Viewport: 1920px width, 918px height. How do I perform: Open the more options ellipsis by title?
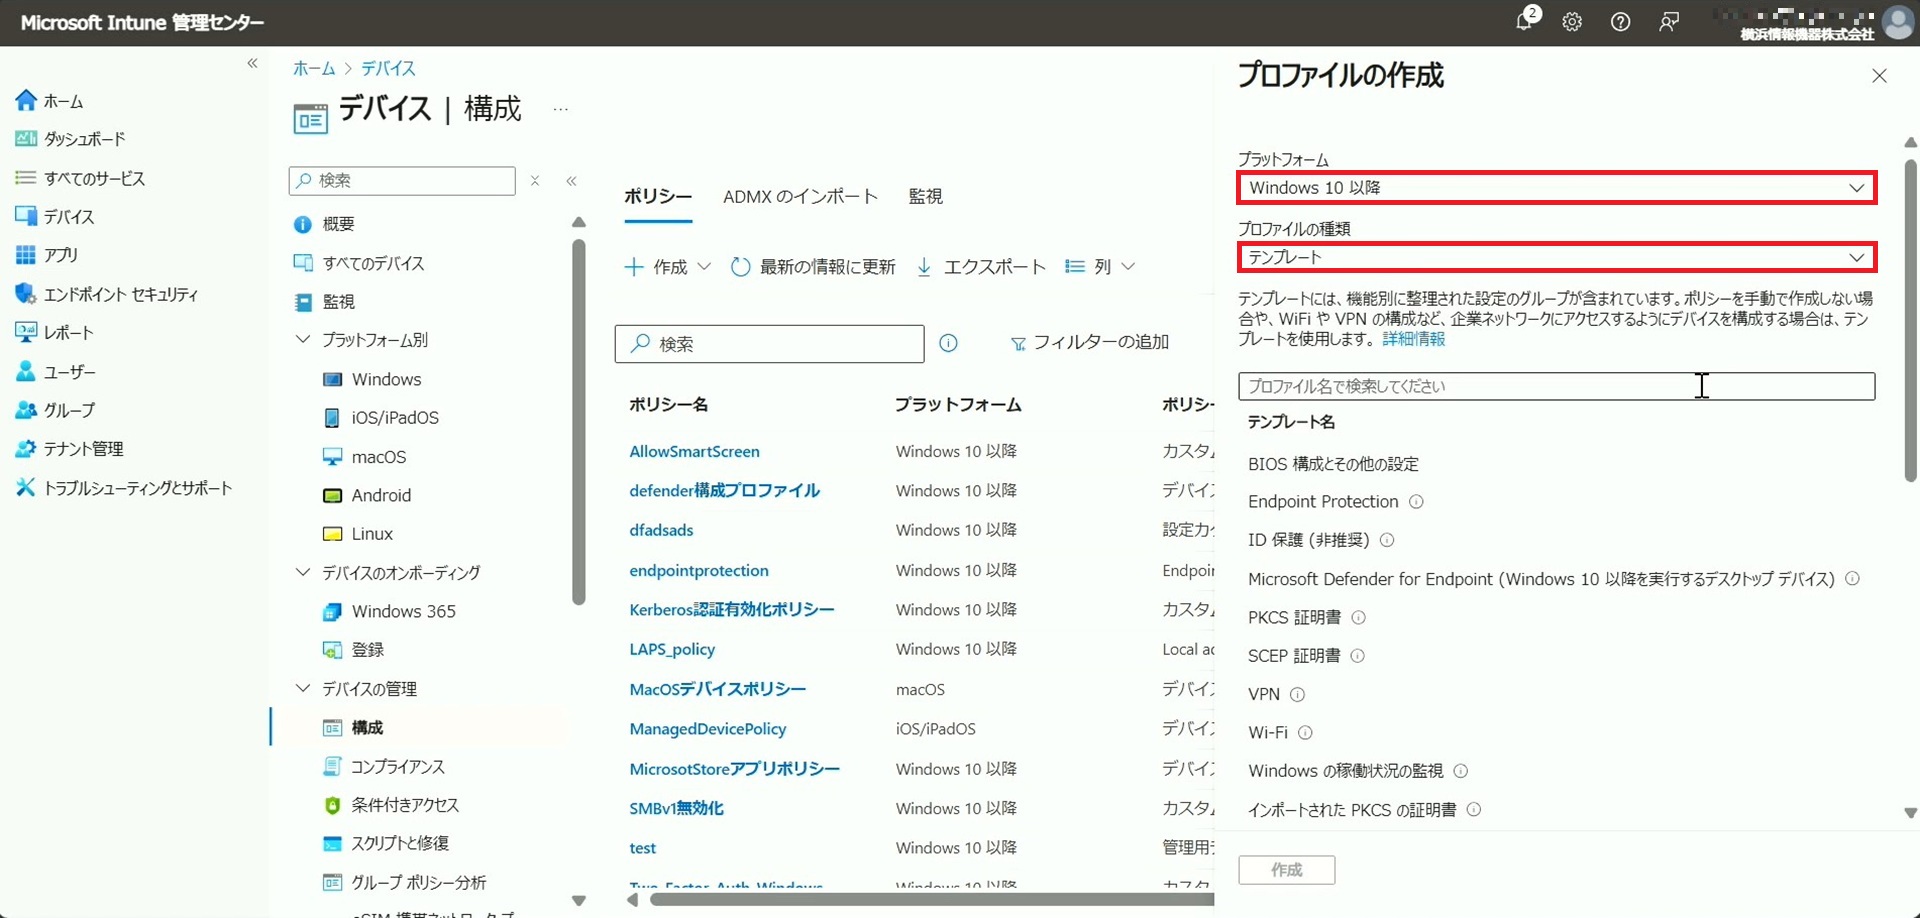[x=561, y=110]
